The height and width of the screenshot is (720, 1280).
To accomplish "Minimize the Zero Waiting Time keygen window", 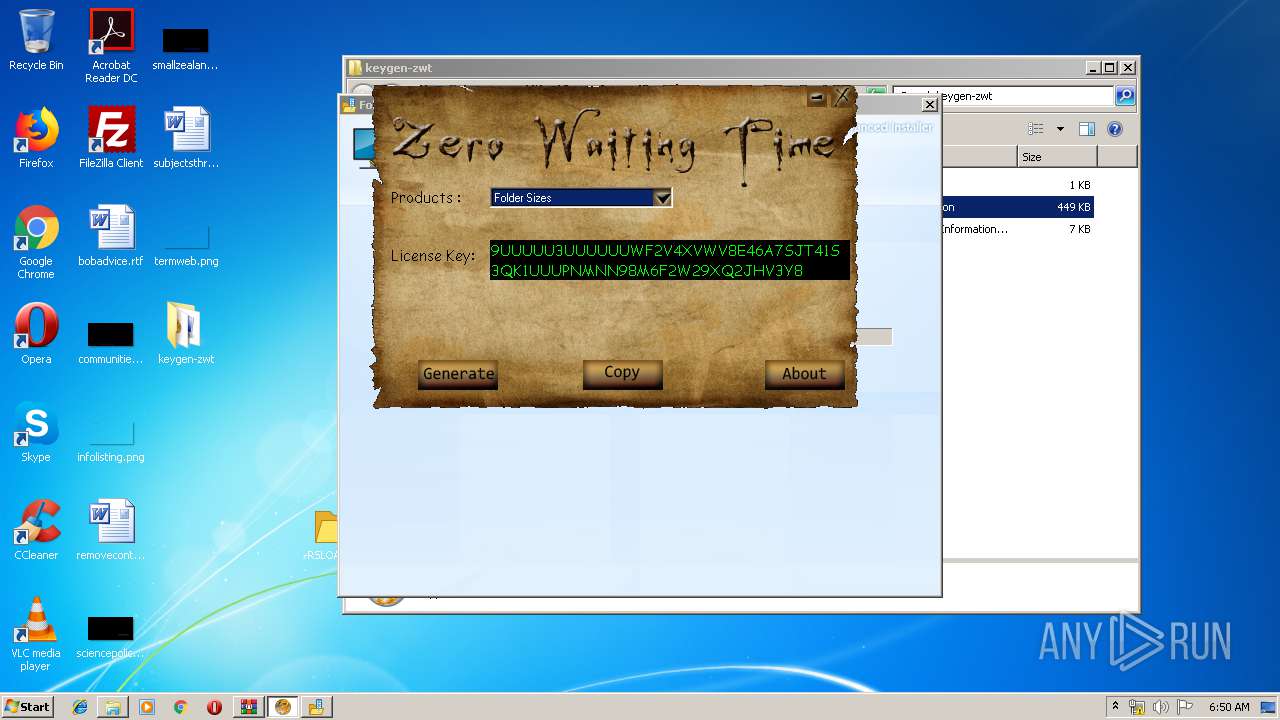I will point(817,97).
